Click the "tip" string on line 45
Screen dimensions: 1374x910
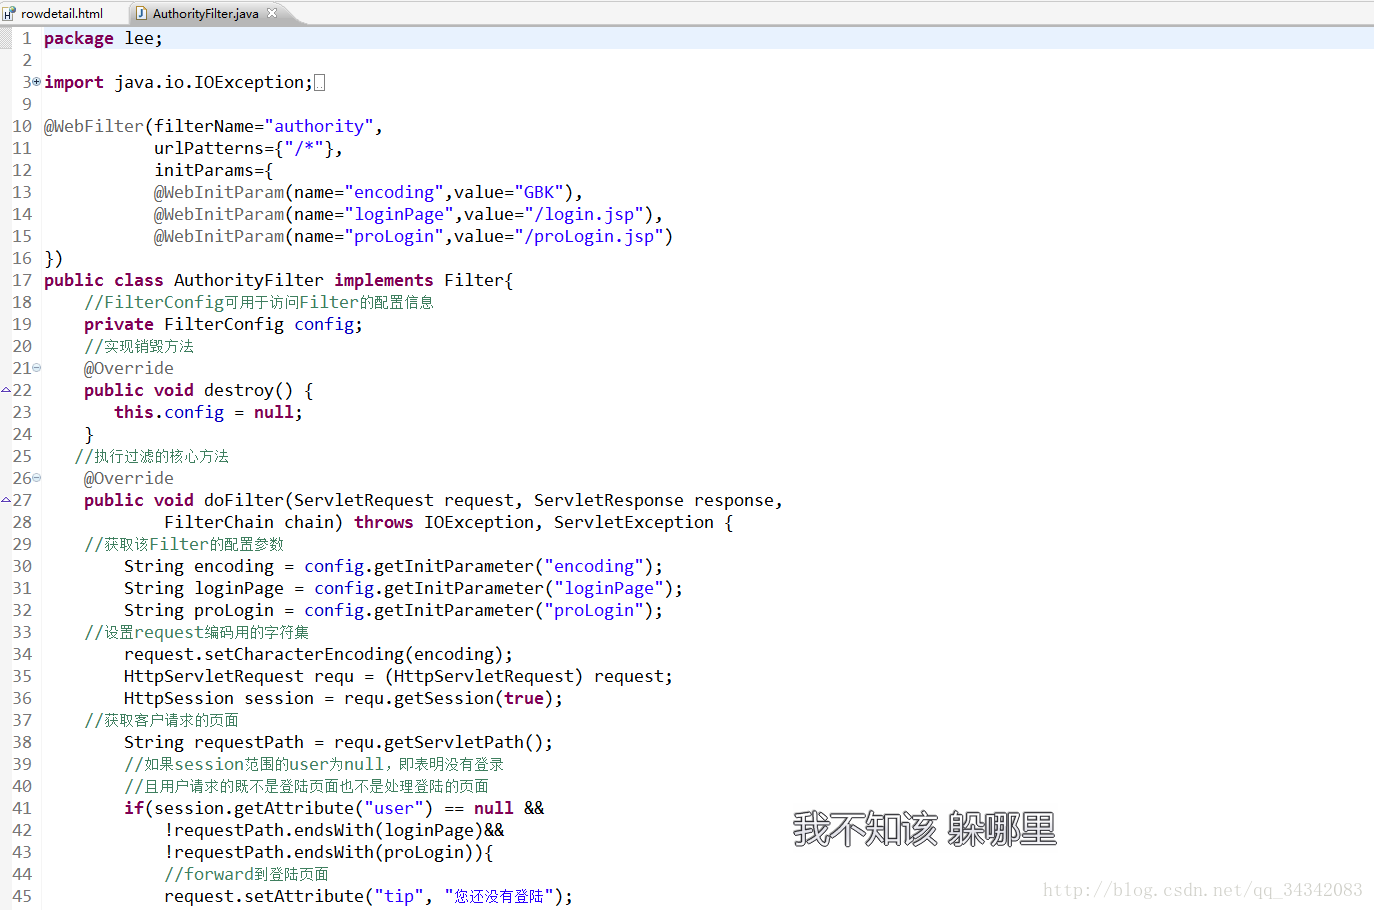[399, 896]
